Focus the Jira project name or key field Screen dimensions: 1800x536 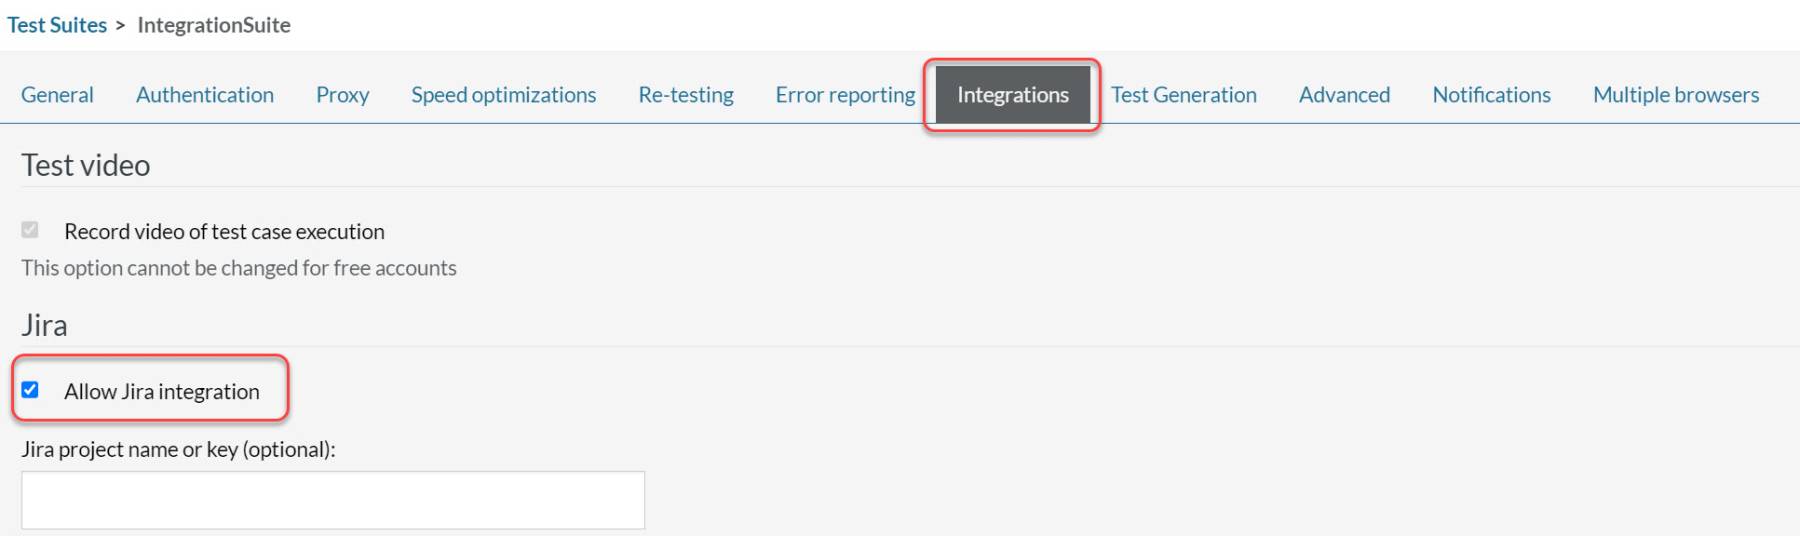click(x=333, y=500)
